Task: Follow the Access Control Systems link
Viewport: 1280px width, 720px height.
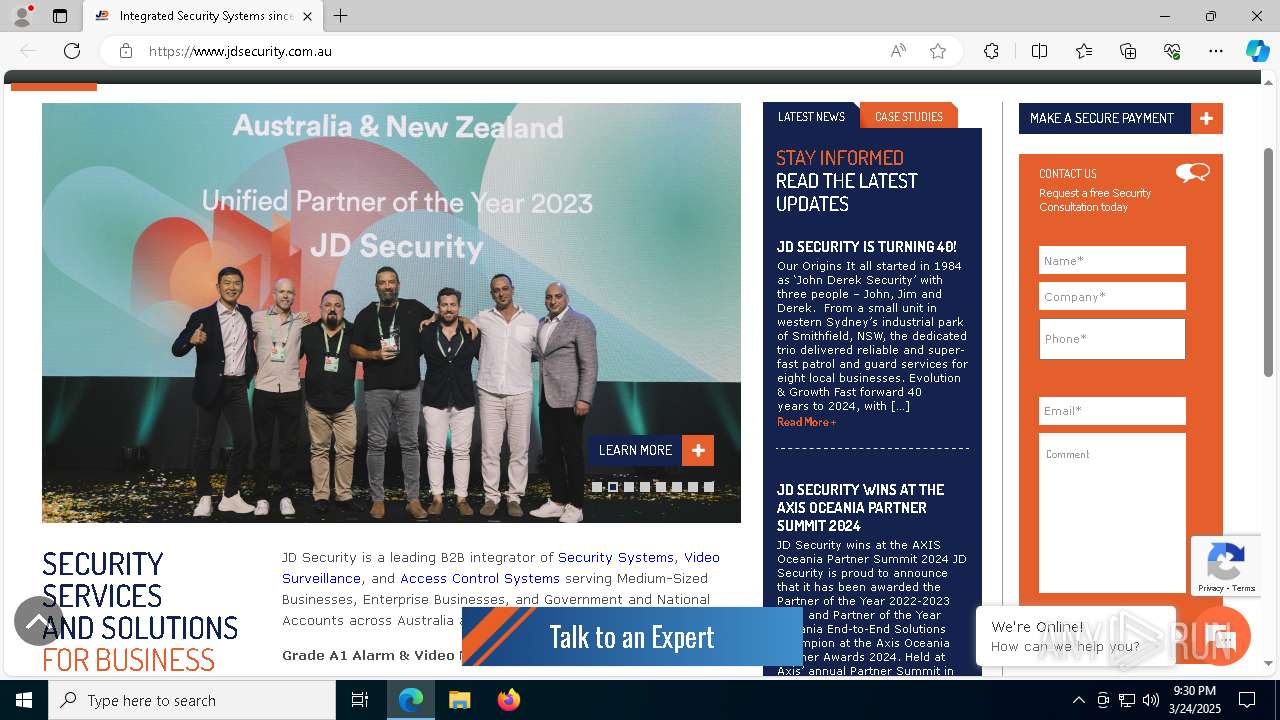Action: tap(480, 578)
